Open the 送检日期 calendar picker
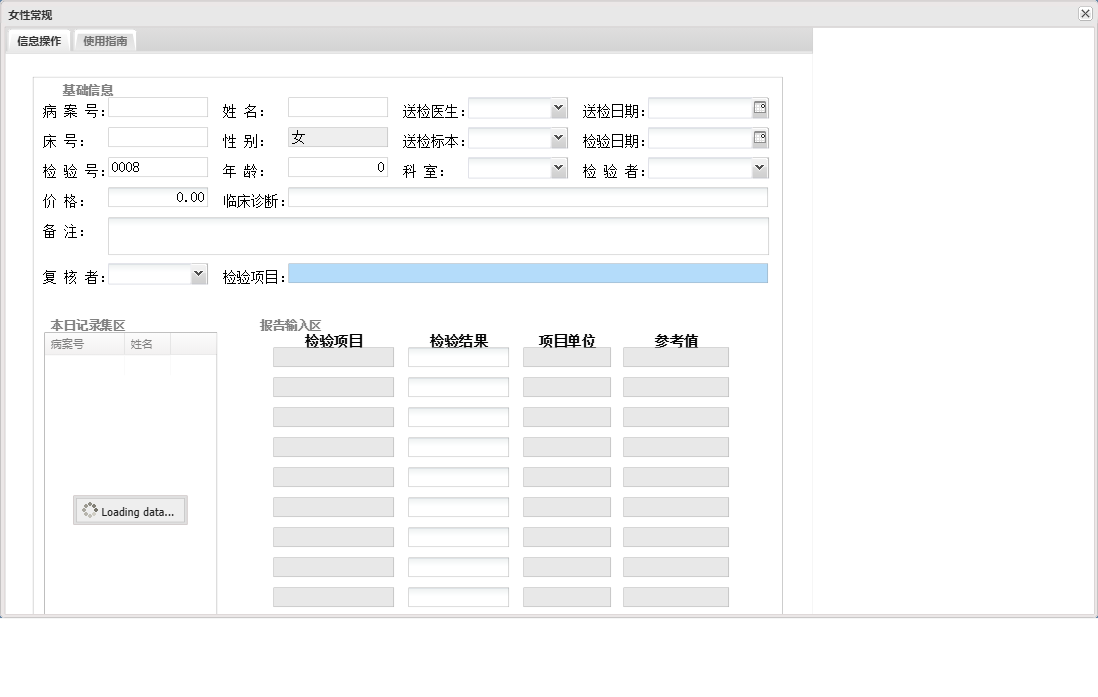The width and height of the screenshot is (1098, 697). click(x=759, y=107)
